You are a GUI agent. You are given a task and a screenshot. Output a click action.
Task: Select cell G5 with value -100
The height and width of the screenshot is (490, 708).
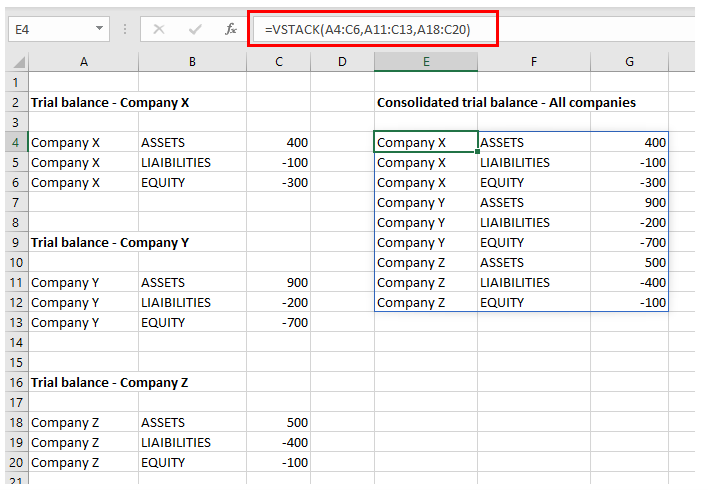point(629,163)
